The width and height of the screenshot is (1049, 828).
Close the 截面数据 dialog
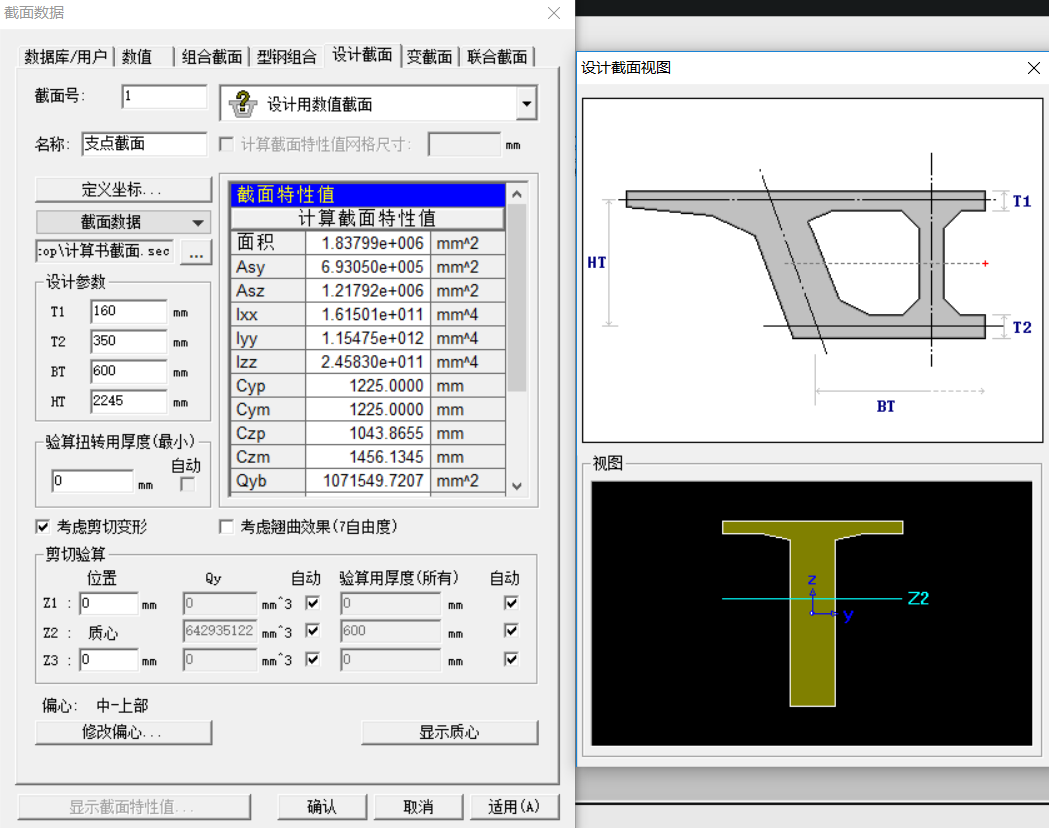553,13
